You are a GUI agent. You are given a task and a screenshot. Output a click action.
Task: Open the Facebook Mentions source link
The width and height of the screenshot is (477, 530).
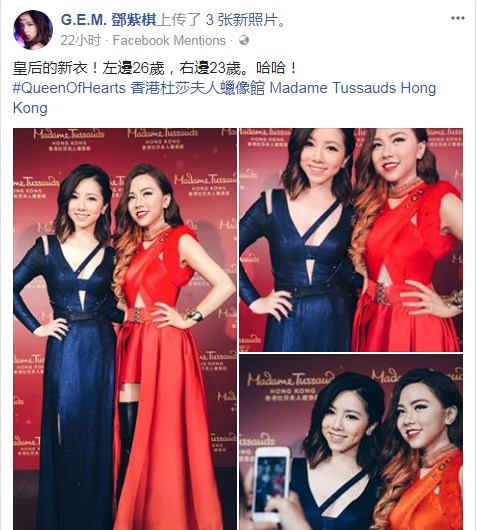coord(169,41)
